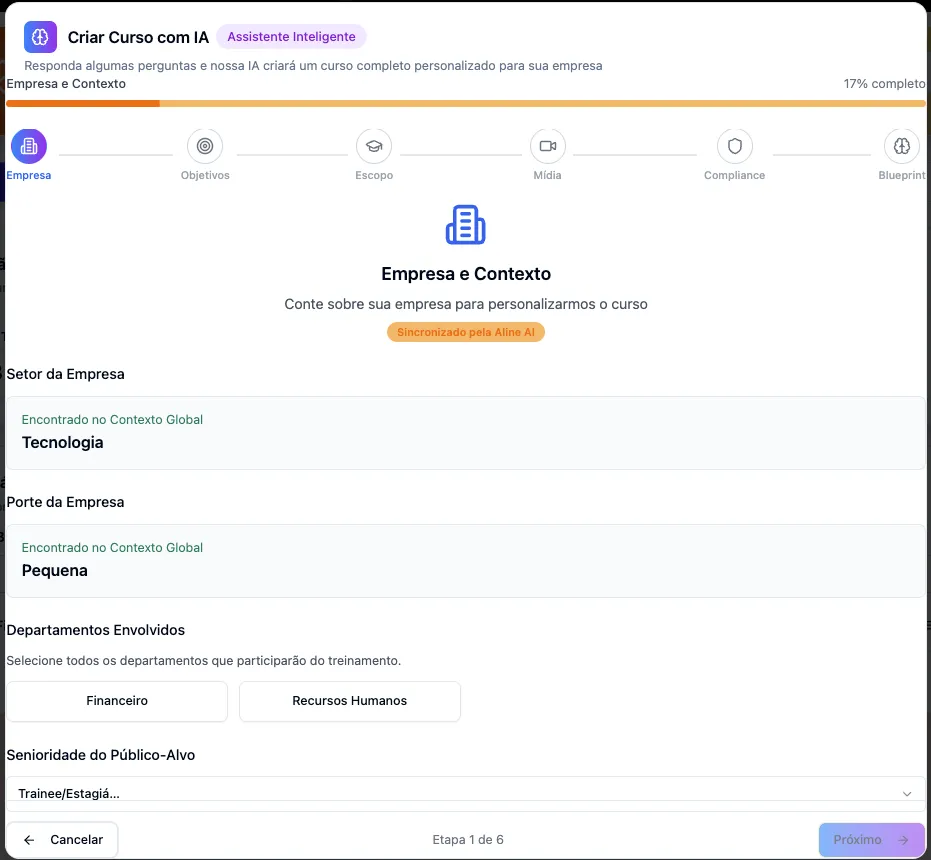Screen dimensions: 931x860
Task: Click the brain logo icon beside Criar Curso com IA
Action: [40, 37]
